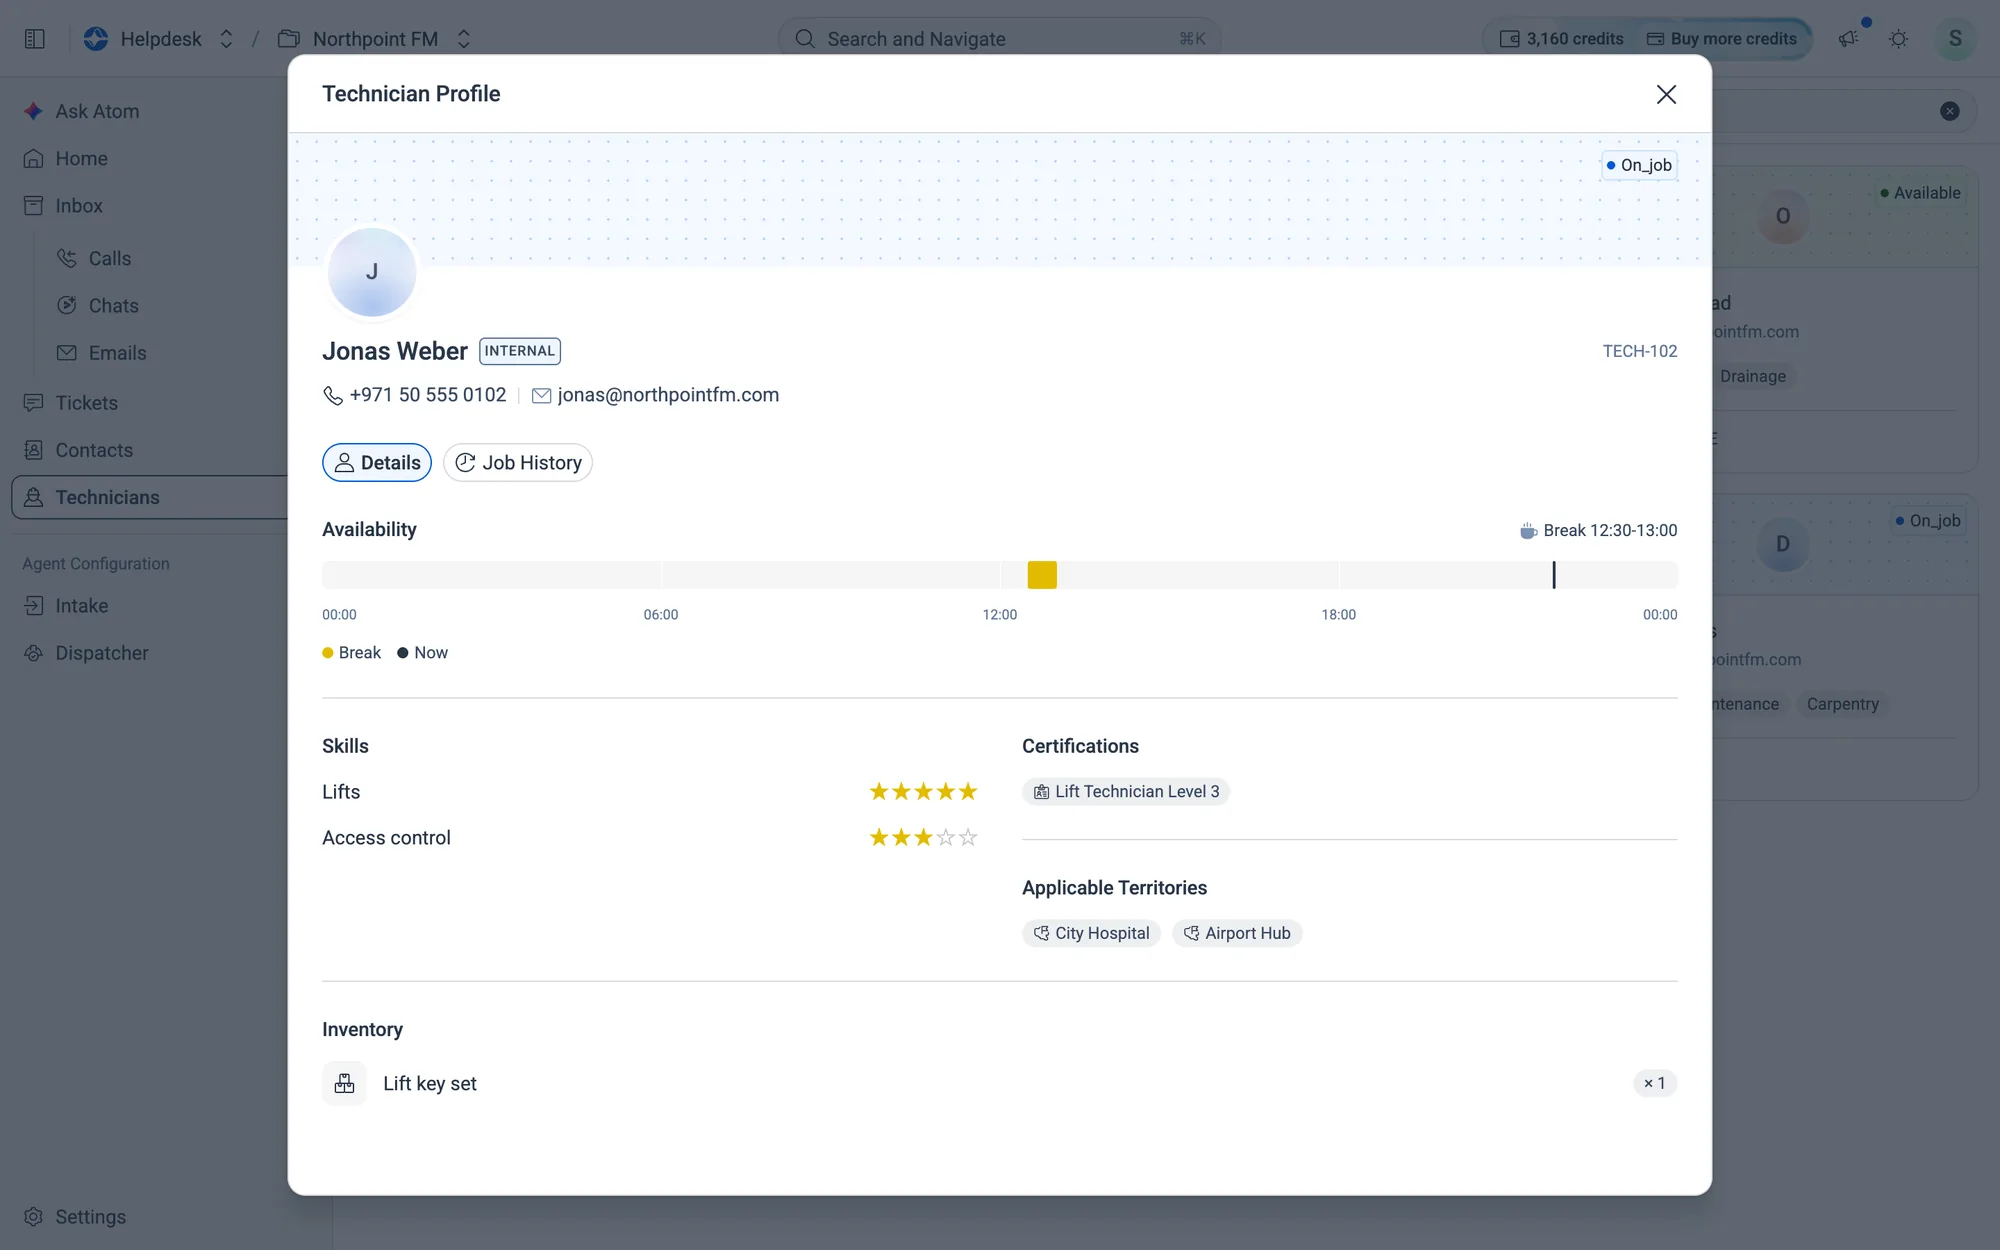Screen dimensions: 2000x1250
Task: Click the Lifts skill star rating
Action: (x=923, y=791)
